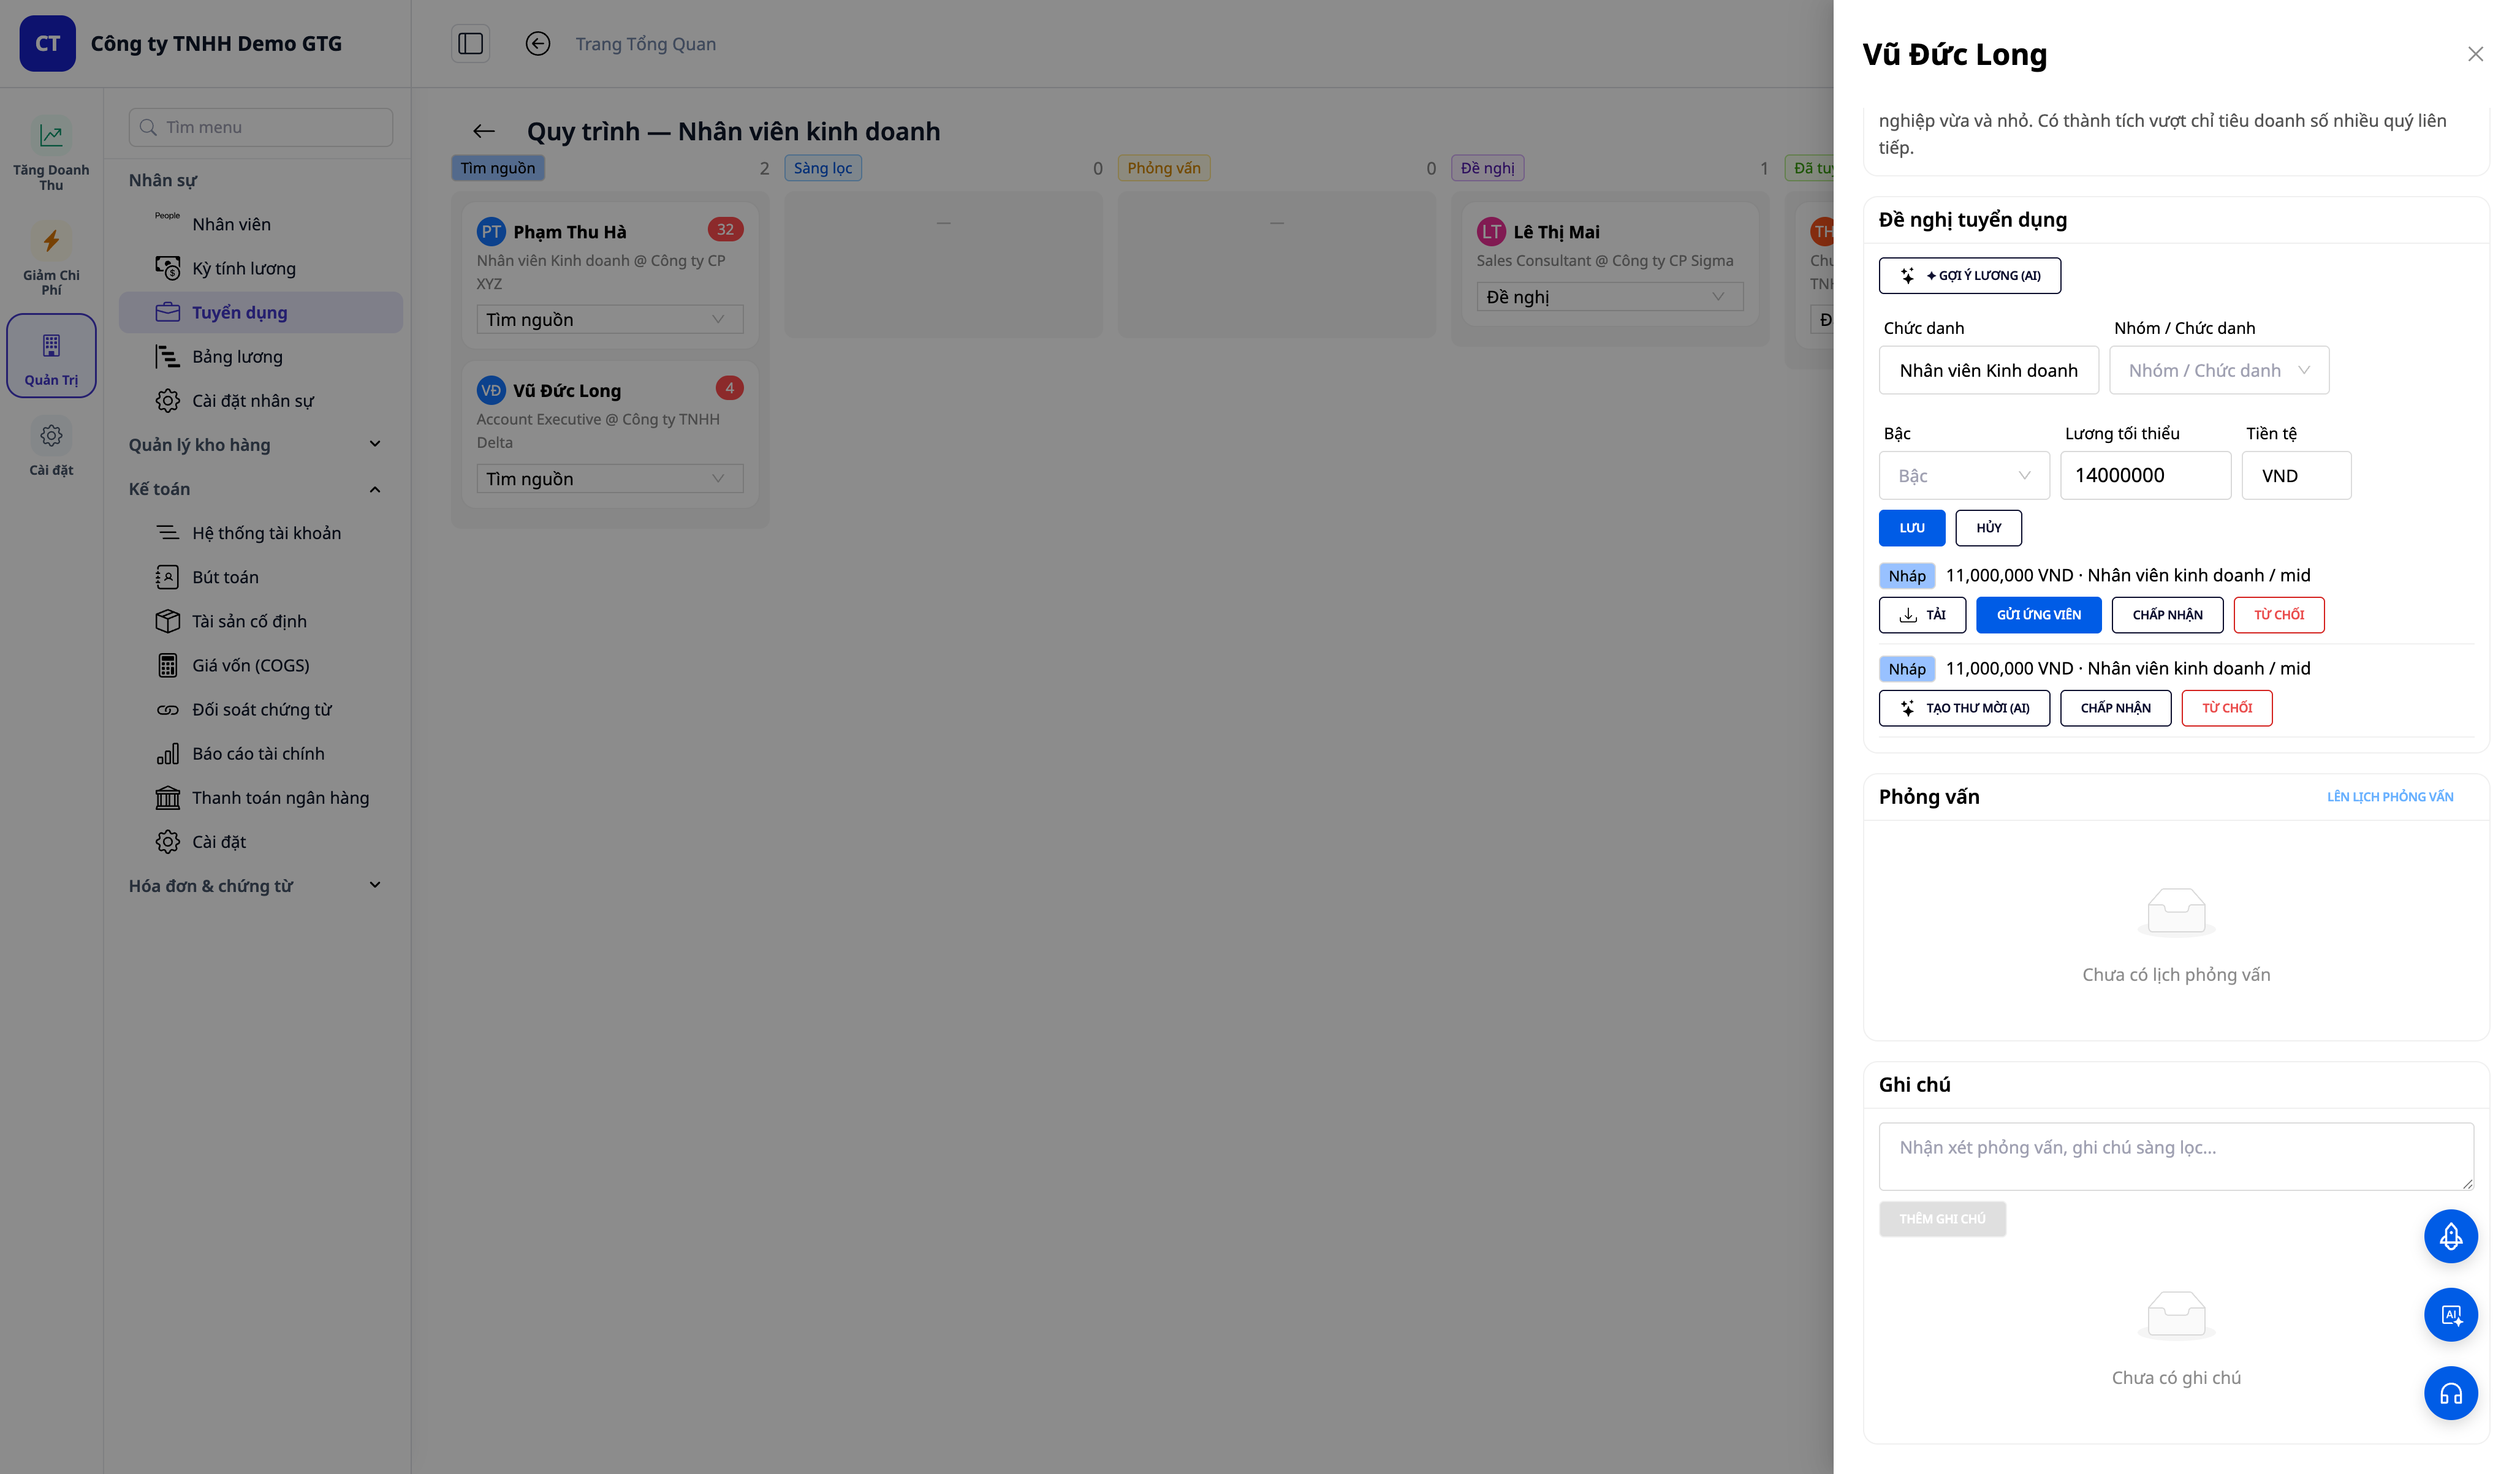Click Gợi ý lương (AI) button
Viewport: 2520px width, 1474px height.
(x=1969, y=275)
